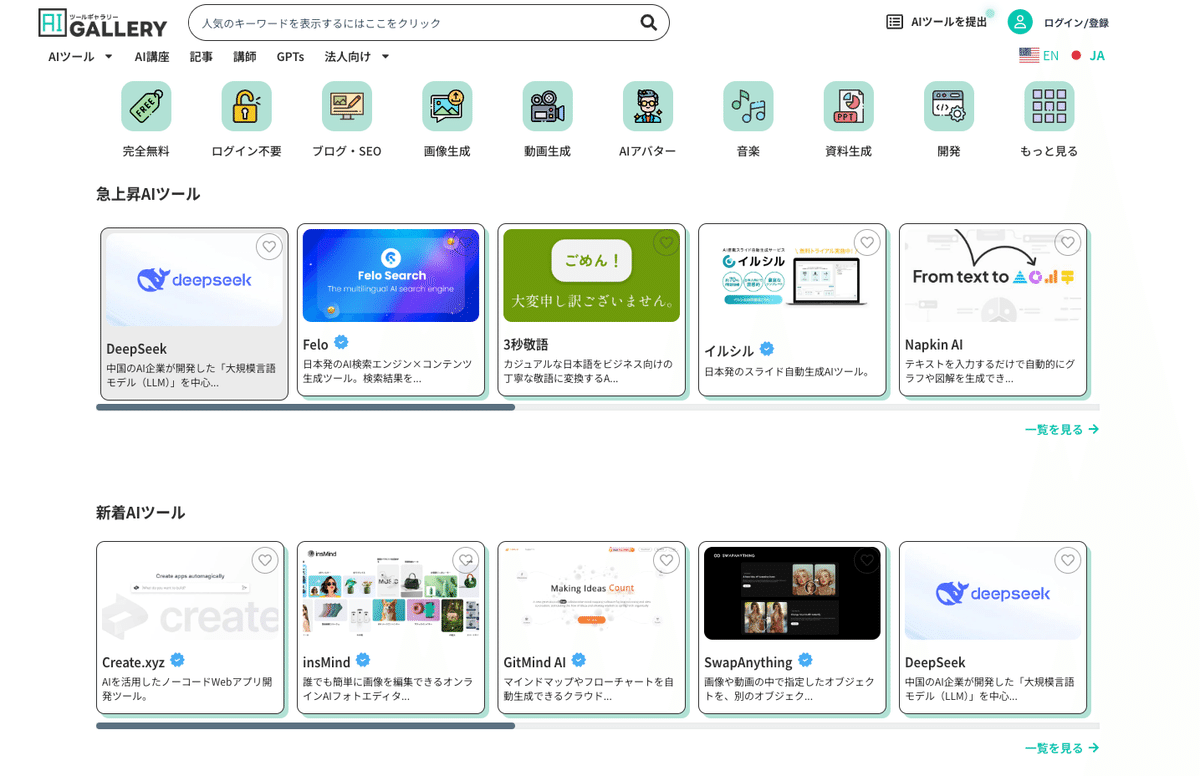Favorite the SwapAnything tool card
This screenshot has width=1200, height=776.
[866, 561]
